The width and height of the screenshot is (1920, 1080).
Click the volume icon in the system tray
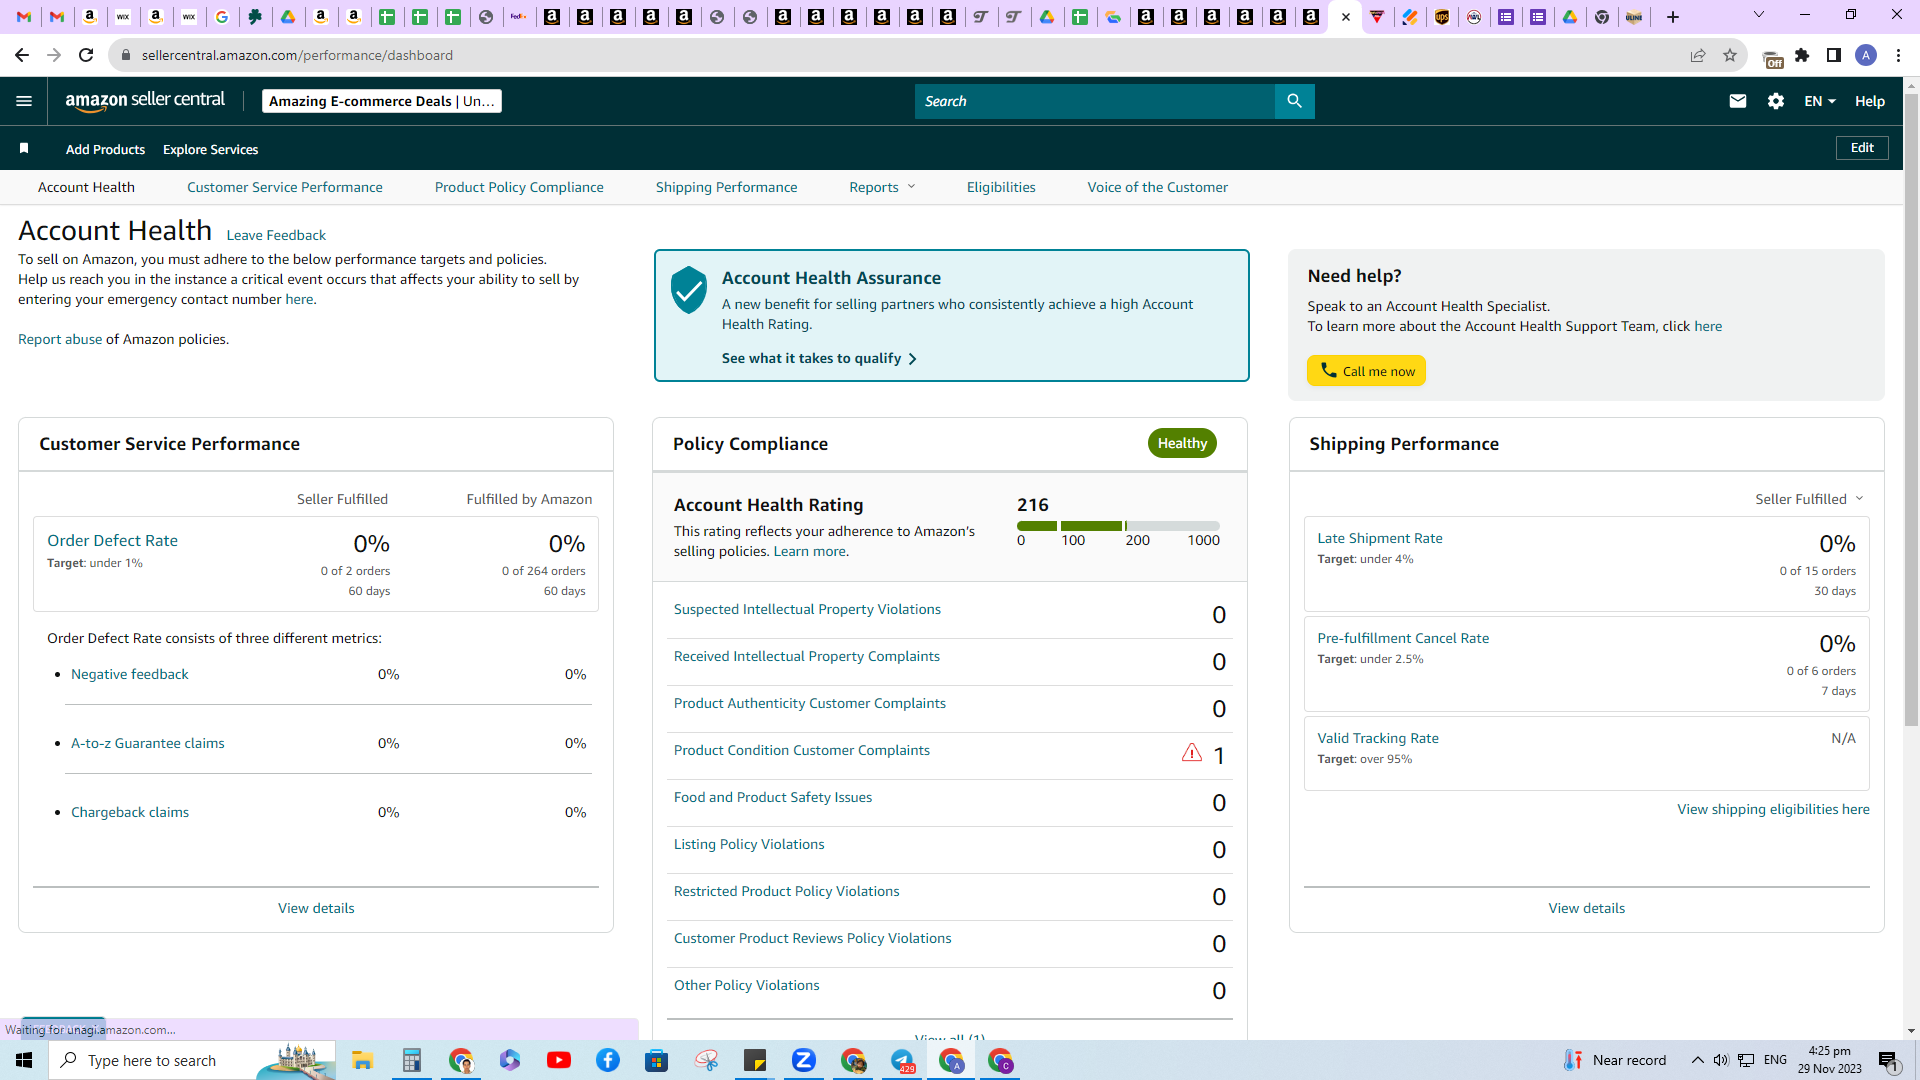[1720, 1060]
